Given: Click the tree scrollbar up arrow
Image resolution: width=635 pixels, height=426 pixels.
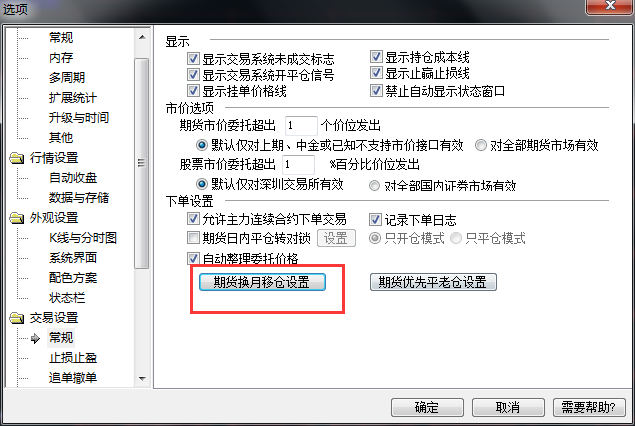Looking at the screenshot, I should pos(142,37).
